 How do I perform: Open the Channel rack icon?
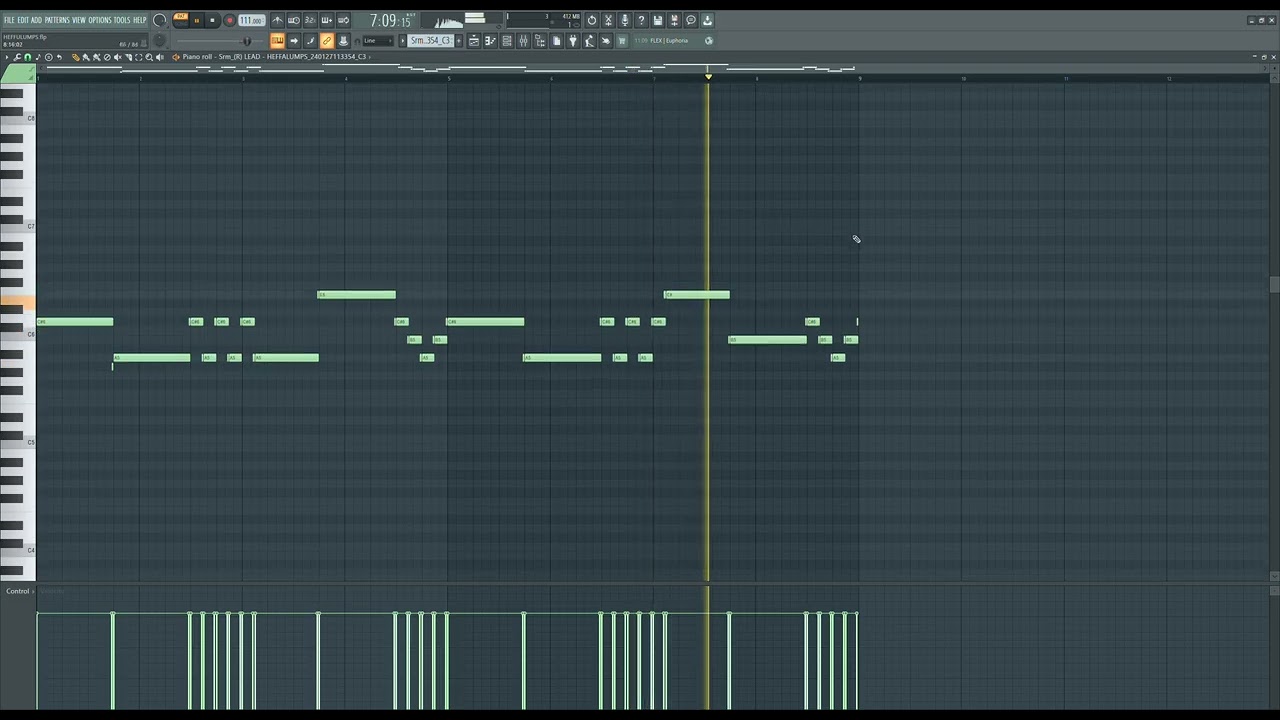click(507, 41)
